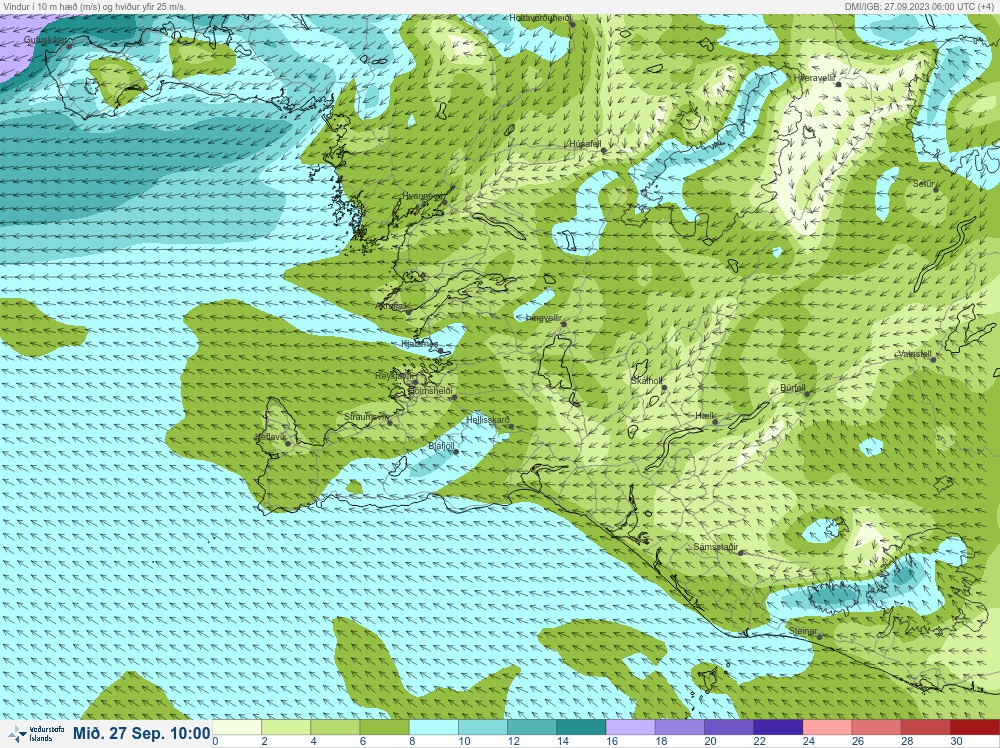This screenshot has height=748, width=1000.
Task: Click the legend scale number 16
Action: pyautogui.click(x=612, y=742)
